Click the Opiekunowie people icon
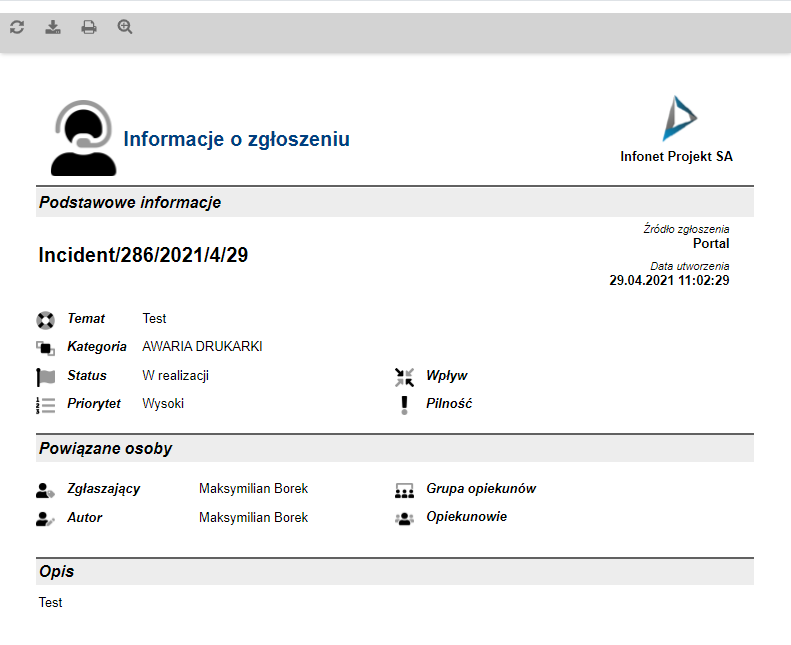 coord(404,518)
